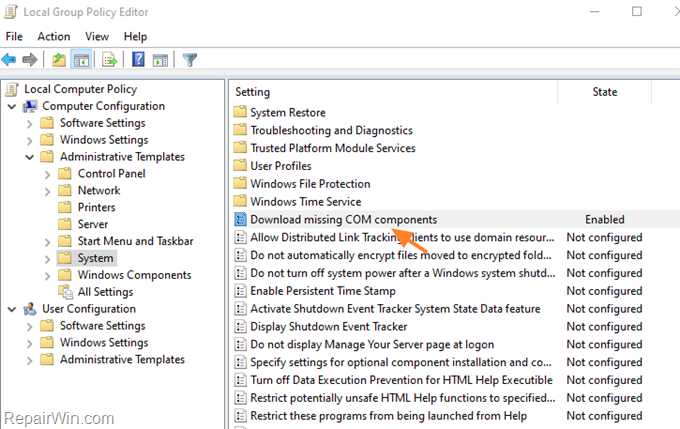Select Activate Shutdown Event Tracker System State setting

(x=395, y=308)
